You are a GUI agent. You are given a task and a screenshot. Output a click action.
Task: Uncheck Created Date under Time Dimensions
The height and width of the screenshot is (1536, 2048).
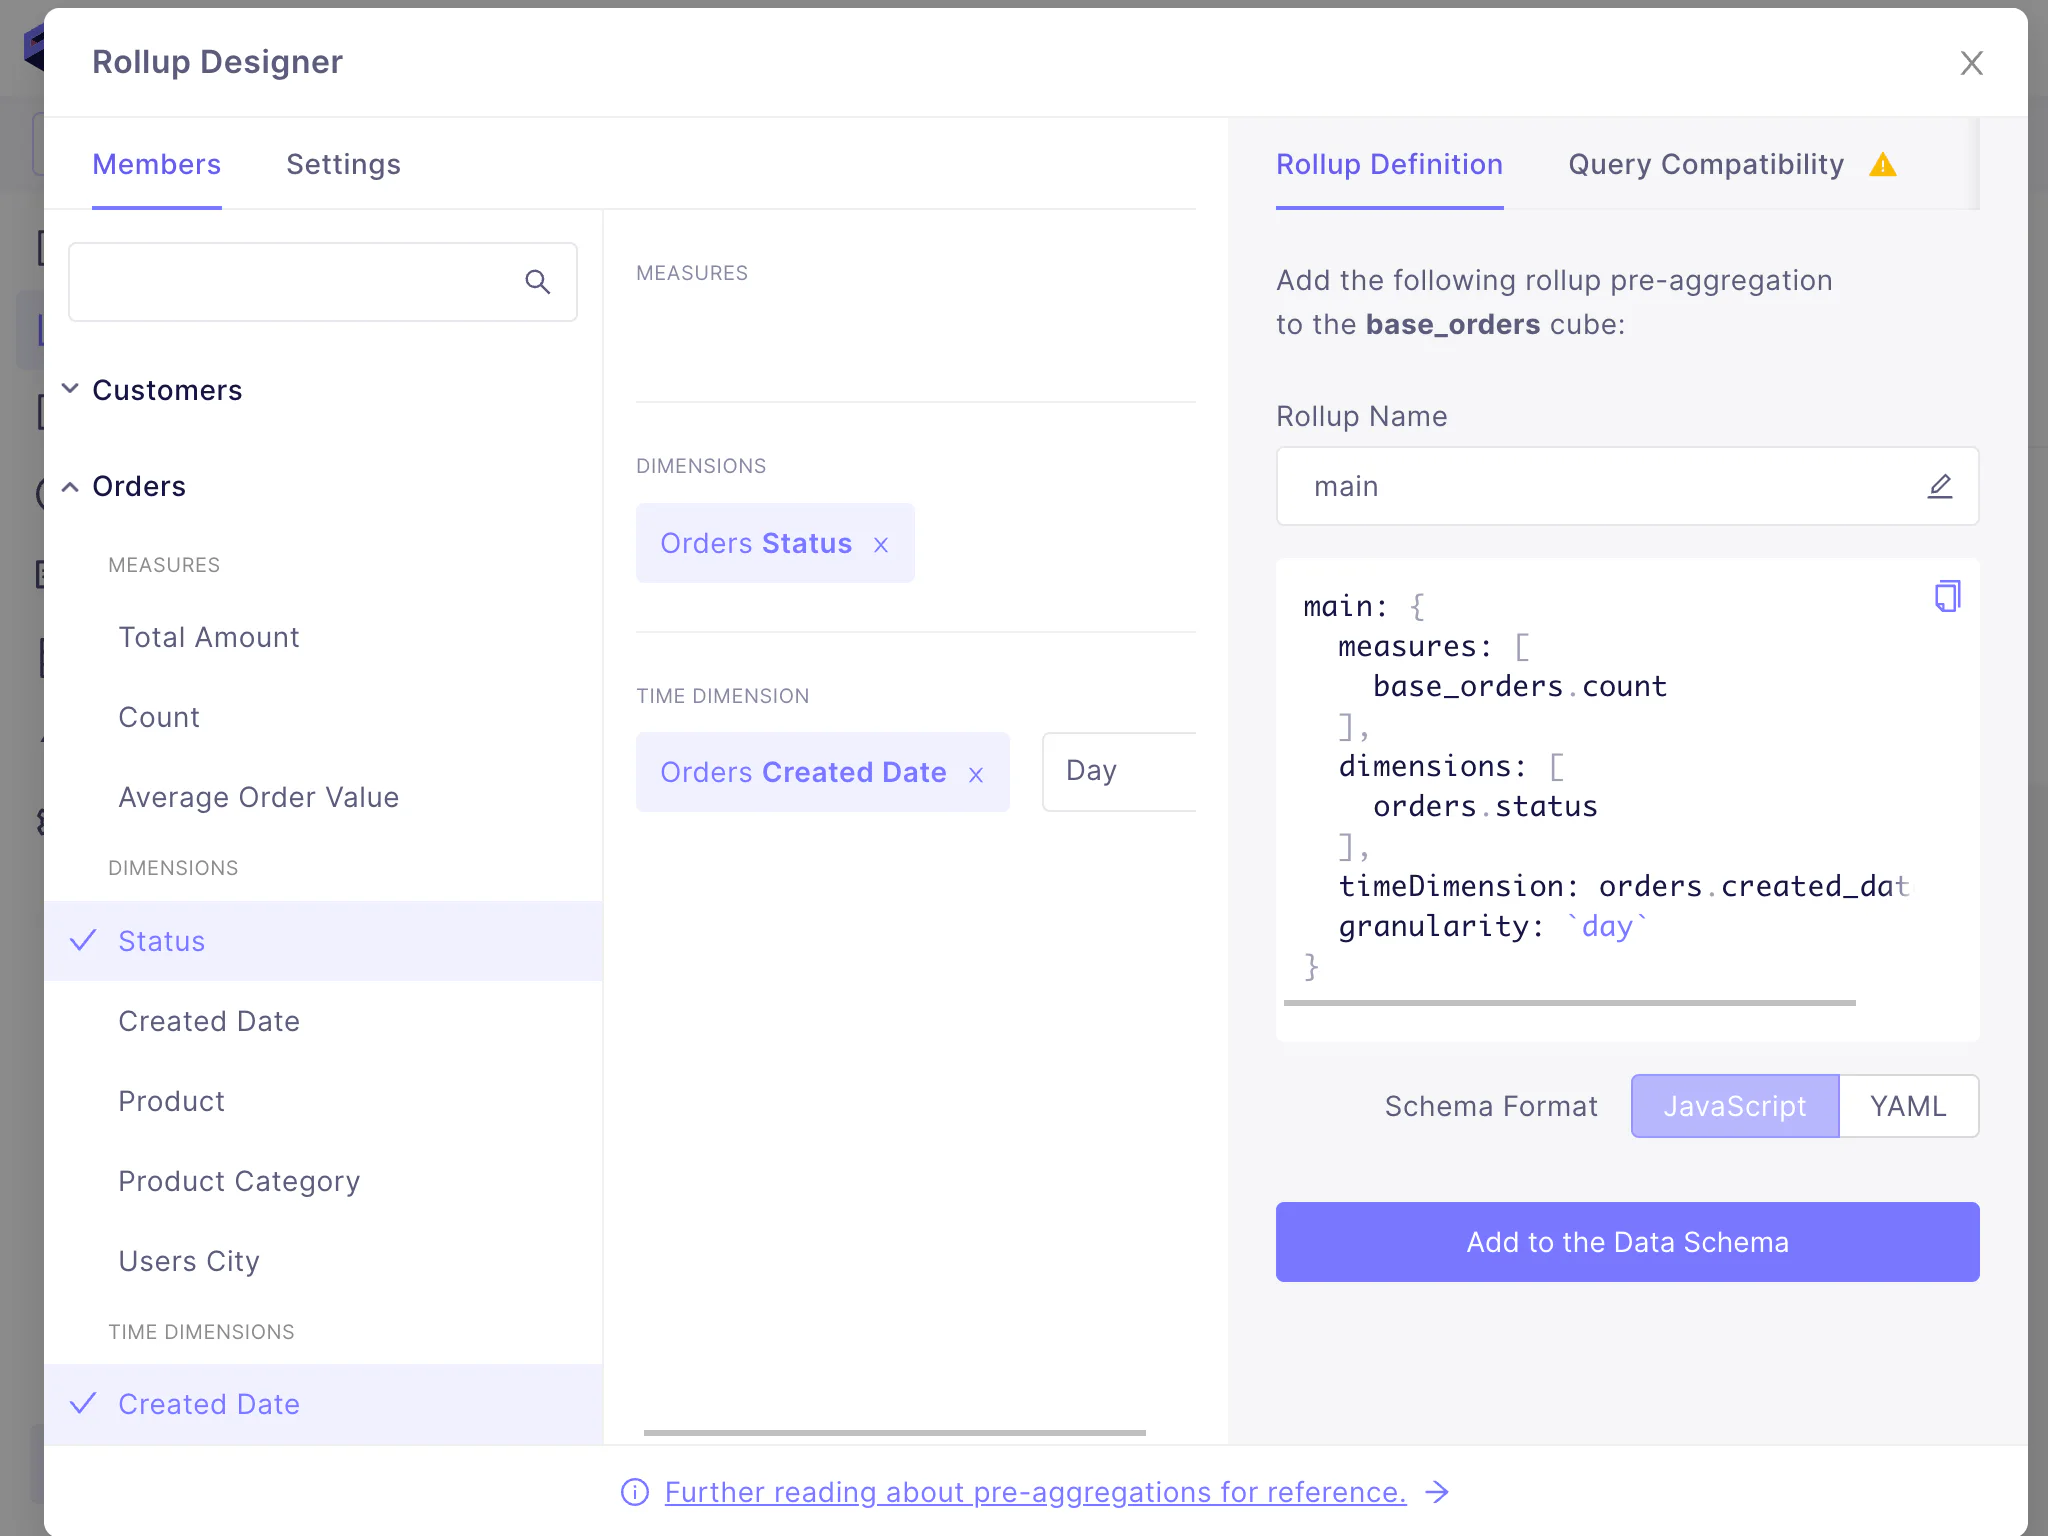(x=208, y=1404)
